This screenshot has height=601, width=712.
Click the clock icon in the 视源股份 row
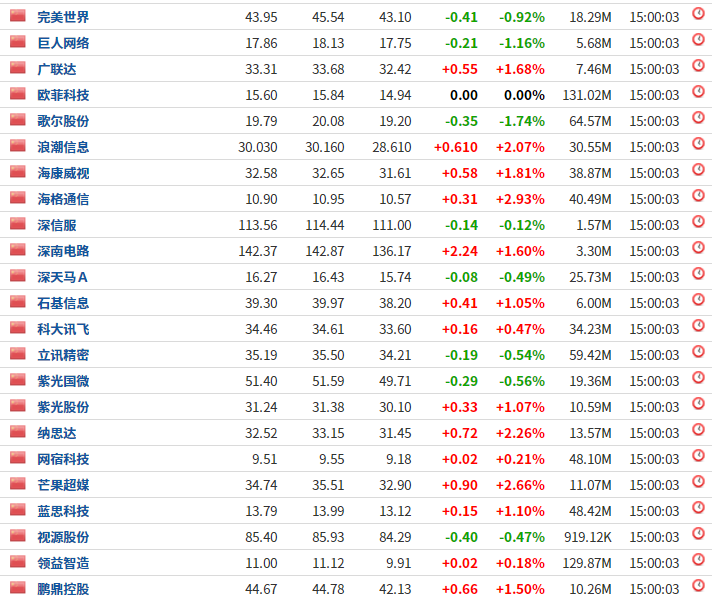click(x=698, y=533)
